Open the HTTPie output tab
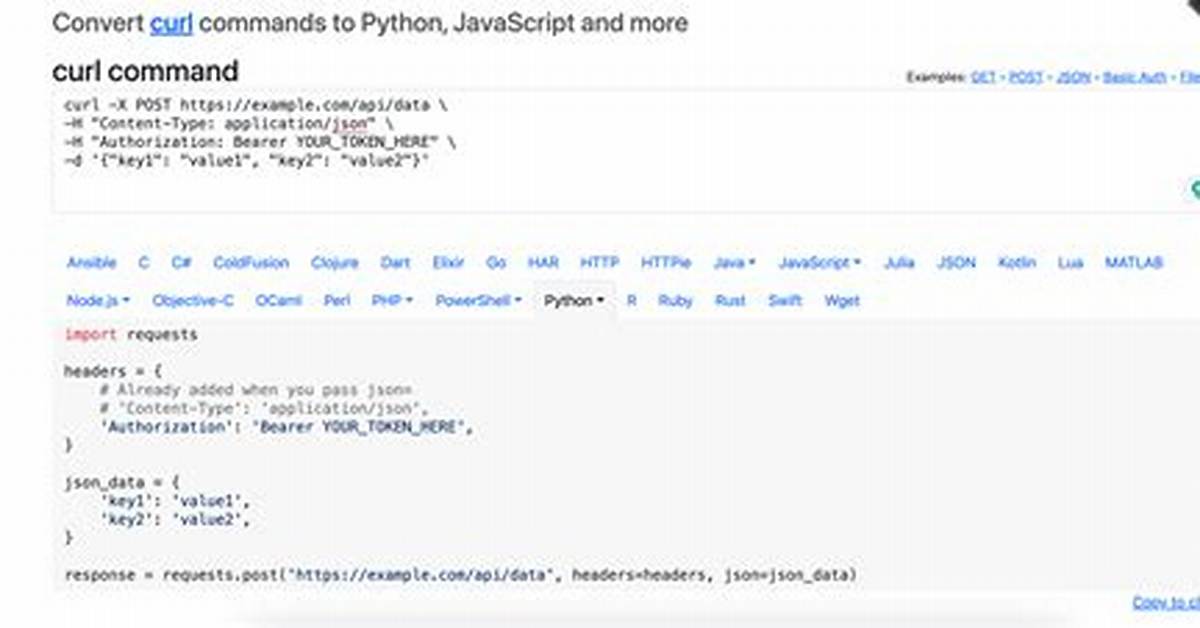Viewport: 1200px width, 628px height. click(666, 263)
